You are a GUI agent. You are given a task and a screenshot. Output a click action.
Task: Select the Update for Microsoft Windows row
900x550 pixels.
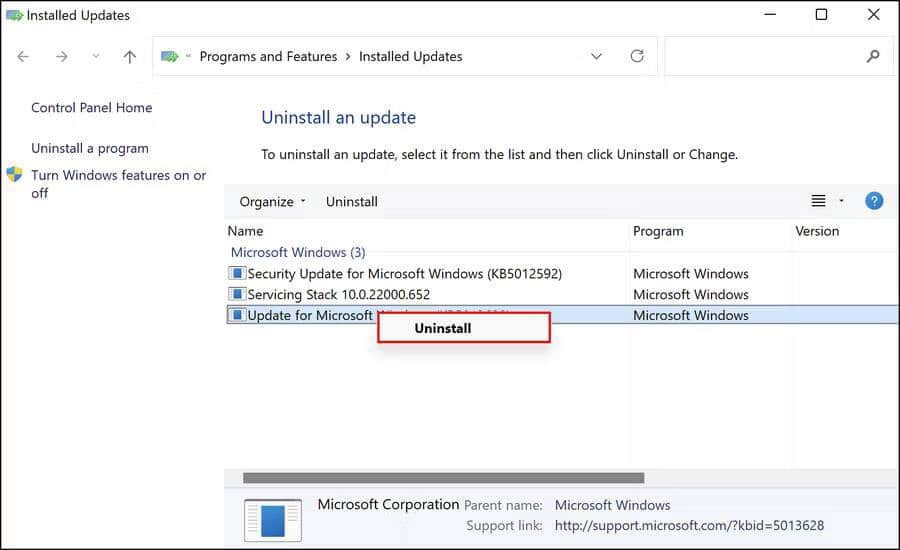click(562, 315)
